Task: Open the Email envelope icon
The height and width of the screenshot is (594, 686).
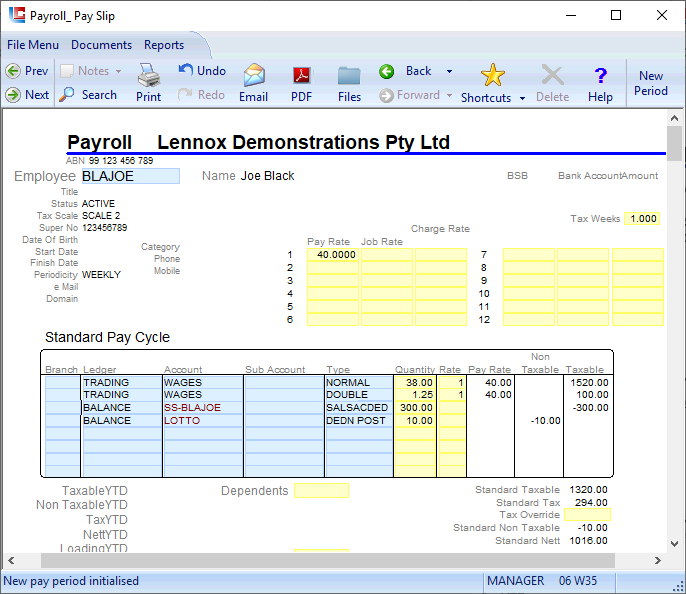Action: [x=253, y=76]
